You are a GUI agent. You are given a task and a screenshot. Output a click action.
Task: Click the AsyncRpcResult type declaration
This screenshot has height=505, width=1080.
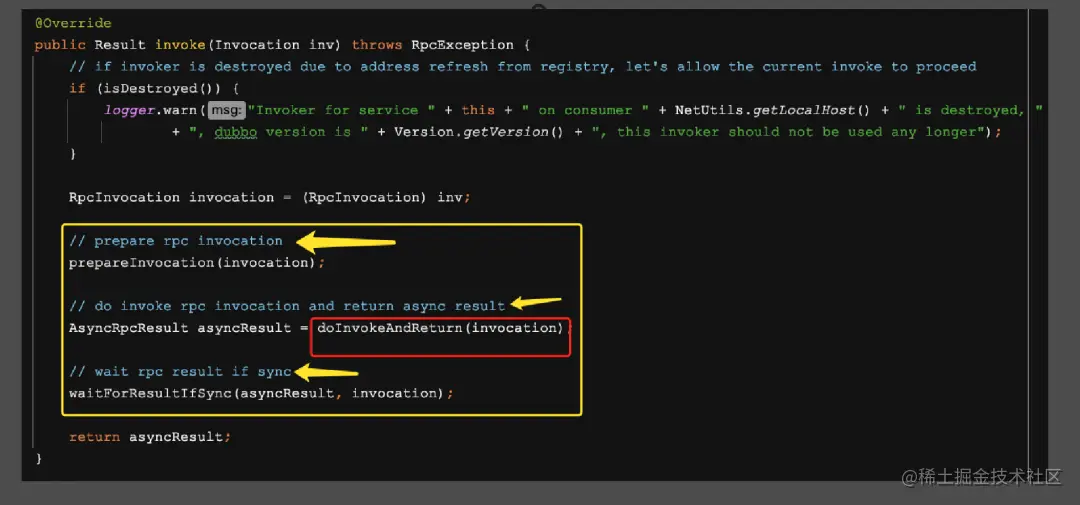click(128, 328)
